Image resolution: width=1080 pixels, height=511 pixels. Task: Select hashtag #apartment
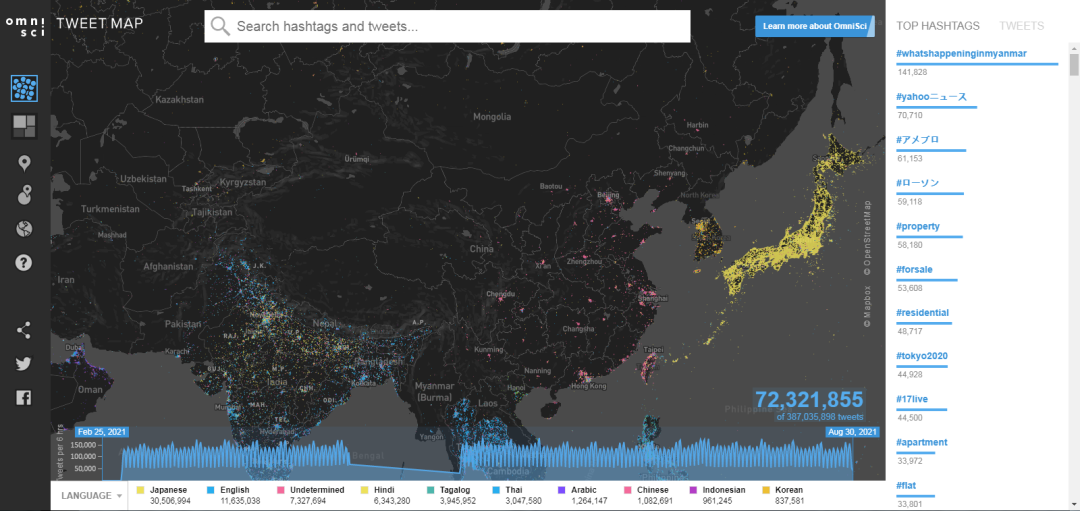(x=922, y=442)
